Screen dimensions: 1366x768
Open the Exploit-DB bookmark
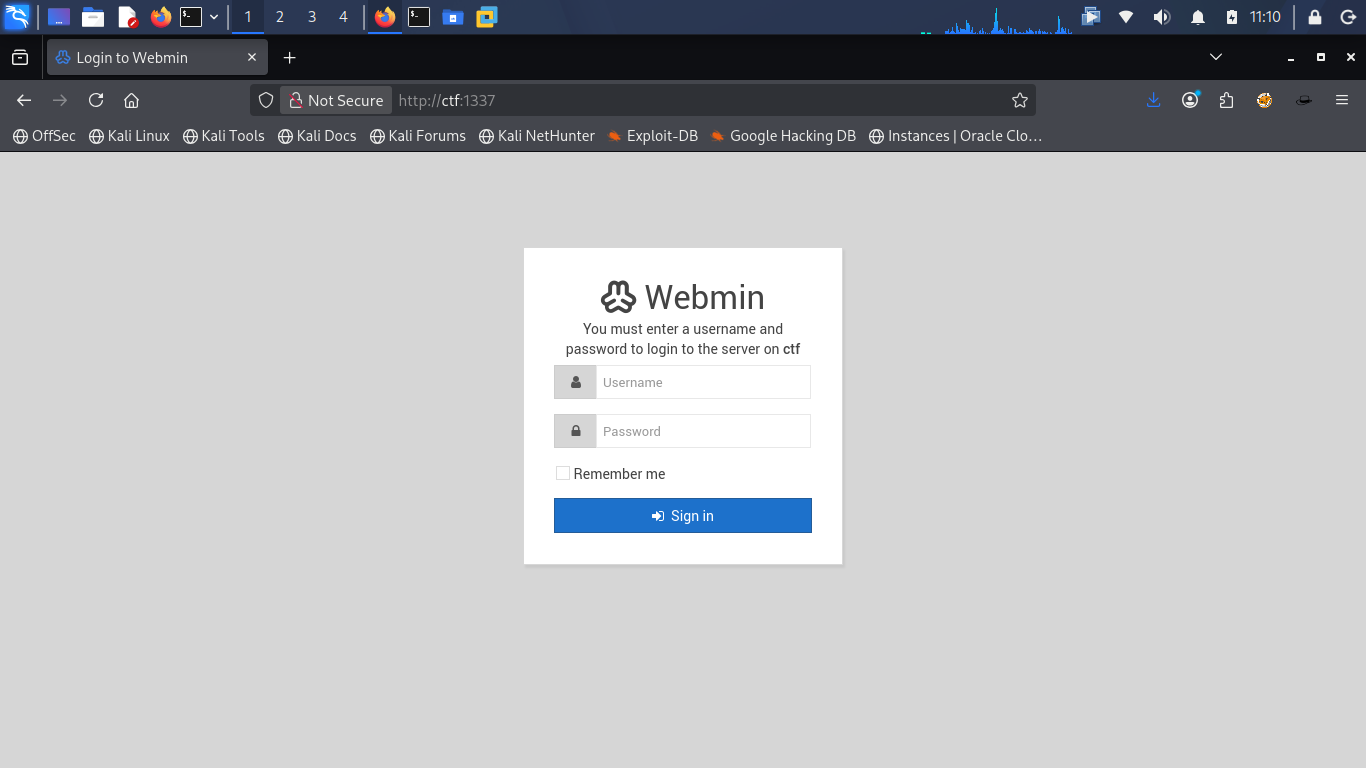coord(652,136)
